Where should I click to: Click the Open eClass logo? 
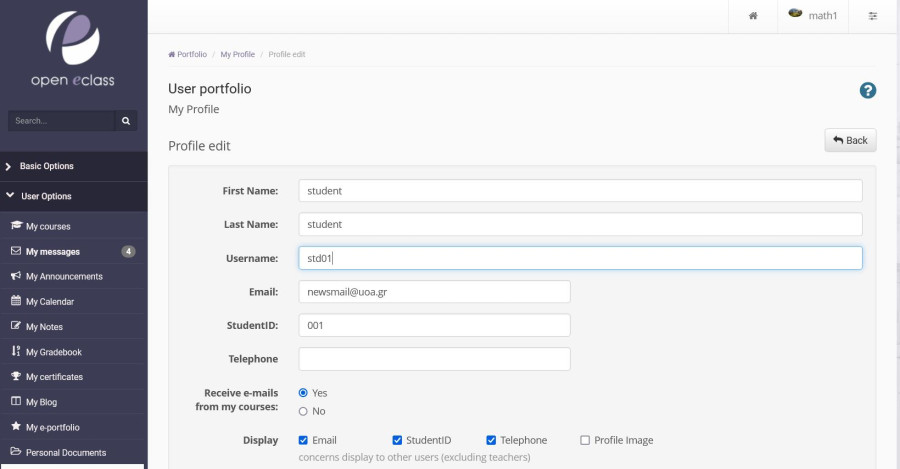(x=73, y=49)
